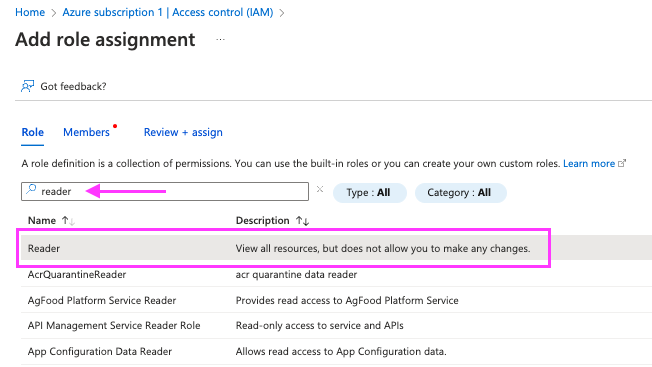
Task: Click 'Allows read access to App Configuration data.'
Action: (x=341, y=351)
